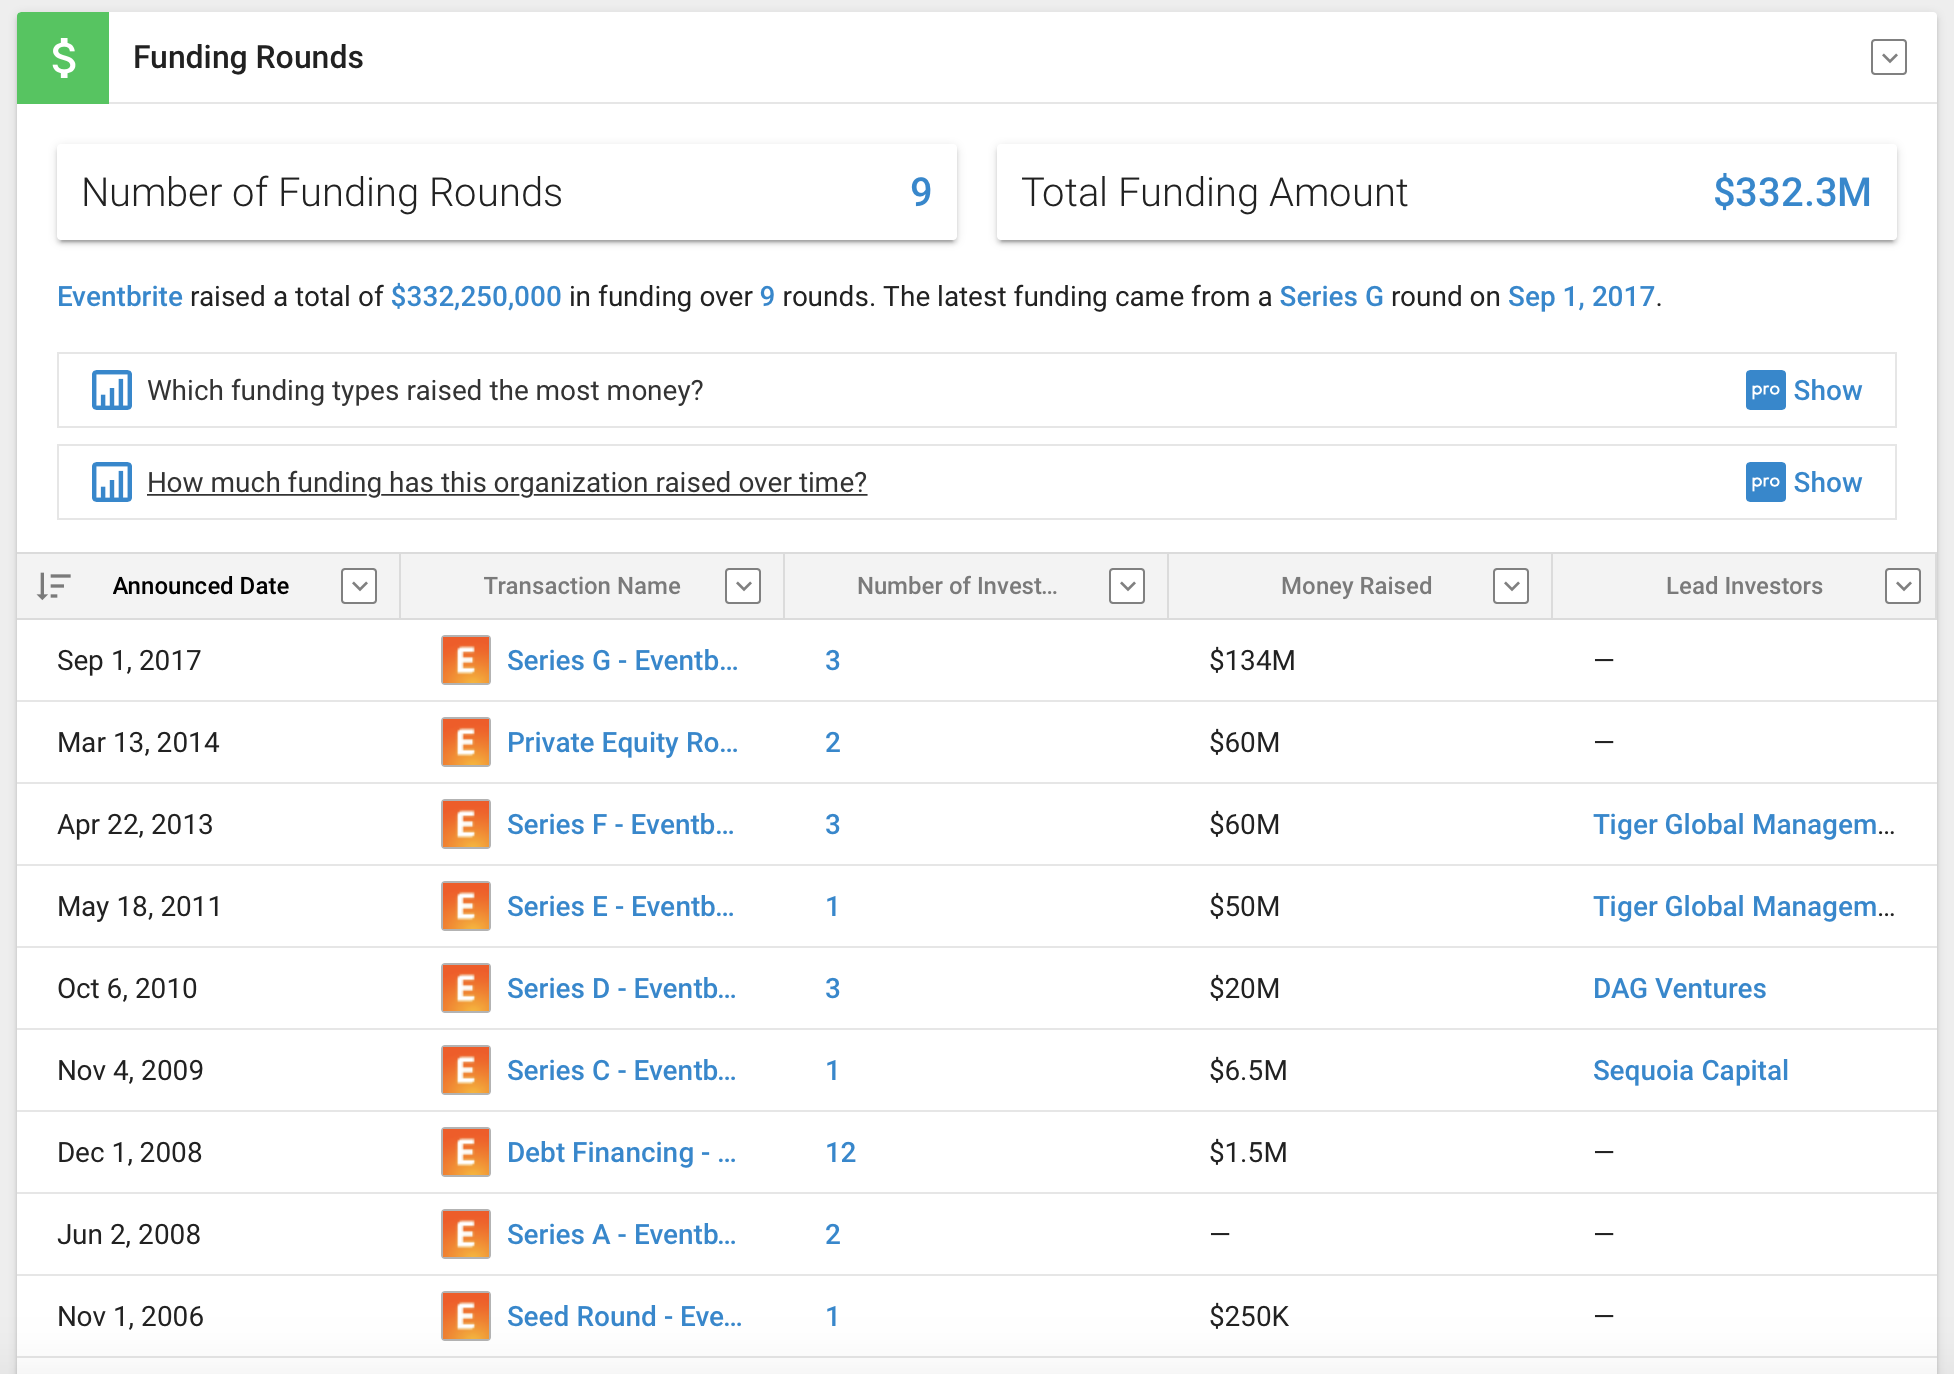Open the Series G - Eventbrite transaction

tap(622, 660)
